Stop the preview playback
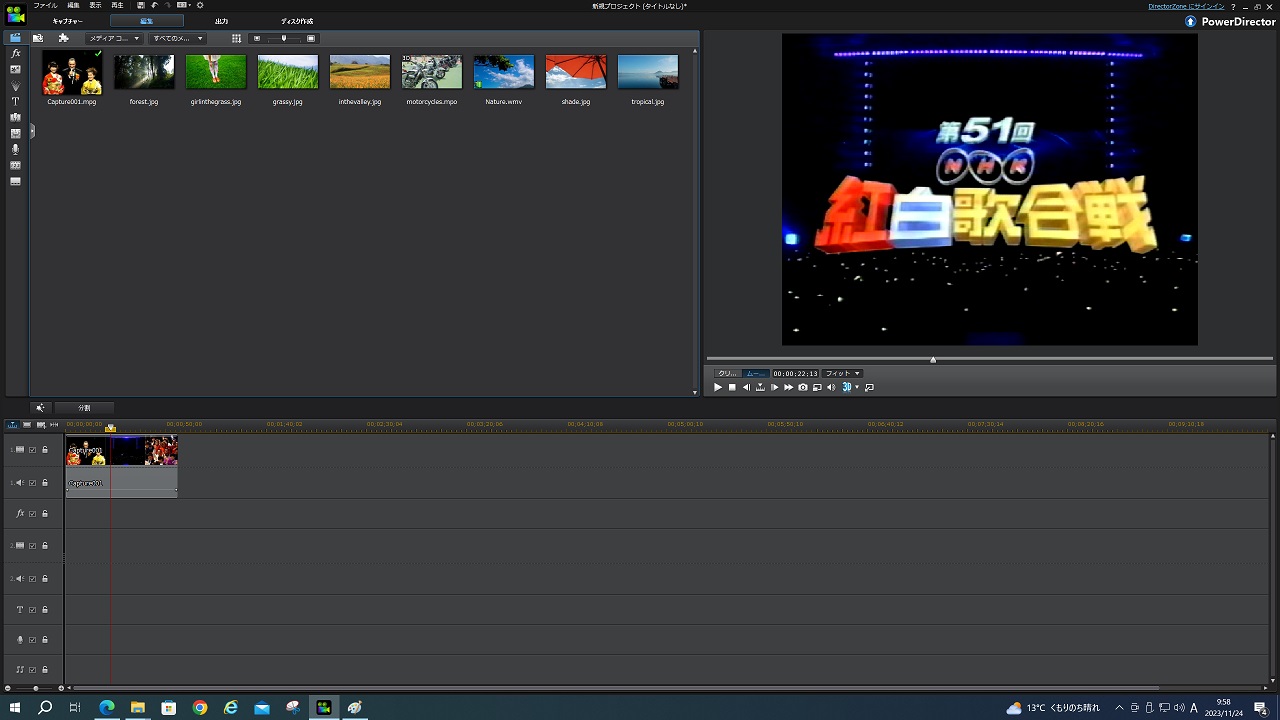Viewport: 1280px width, 720px height. [x=732, y=387]
